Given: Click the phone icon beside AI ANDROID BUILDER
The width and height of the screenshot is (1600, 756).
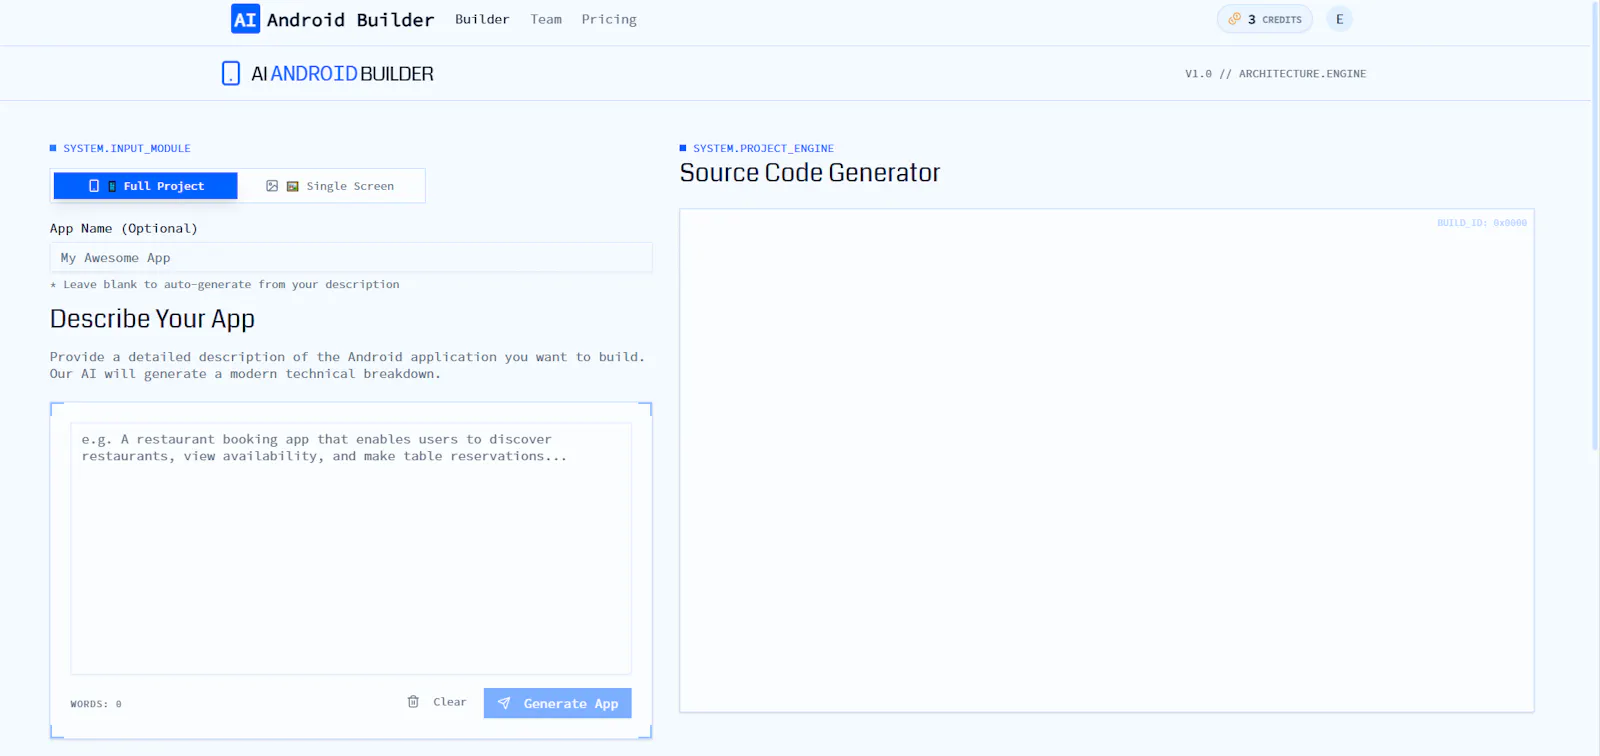Looking at the screenshot, I should coord(231,73).
